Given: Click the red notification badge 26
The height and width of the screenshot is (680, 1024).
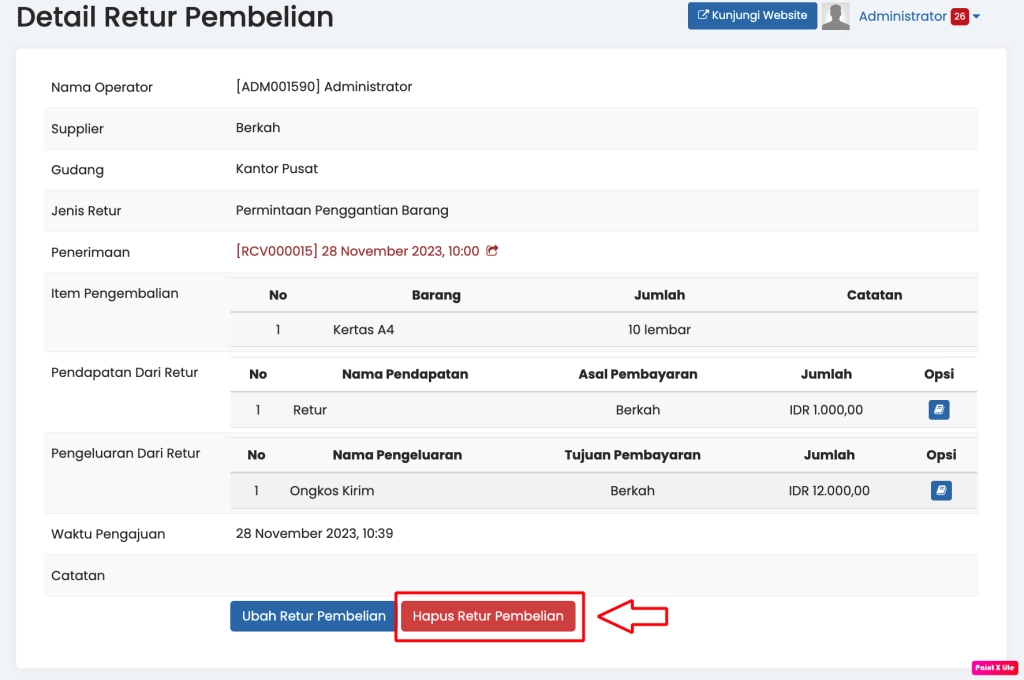Looking at the screenshot, I should click(x=959, y=17).
